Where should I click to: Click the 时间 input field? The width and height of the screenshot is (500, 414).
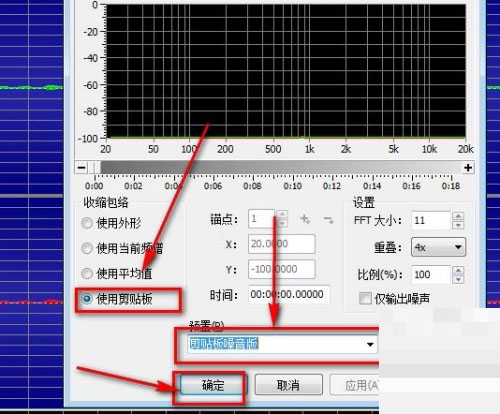click(289, 294)
